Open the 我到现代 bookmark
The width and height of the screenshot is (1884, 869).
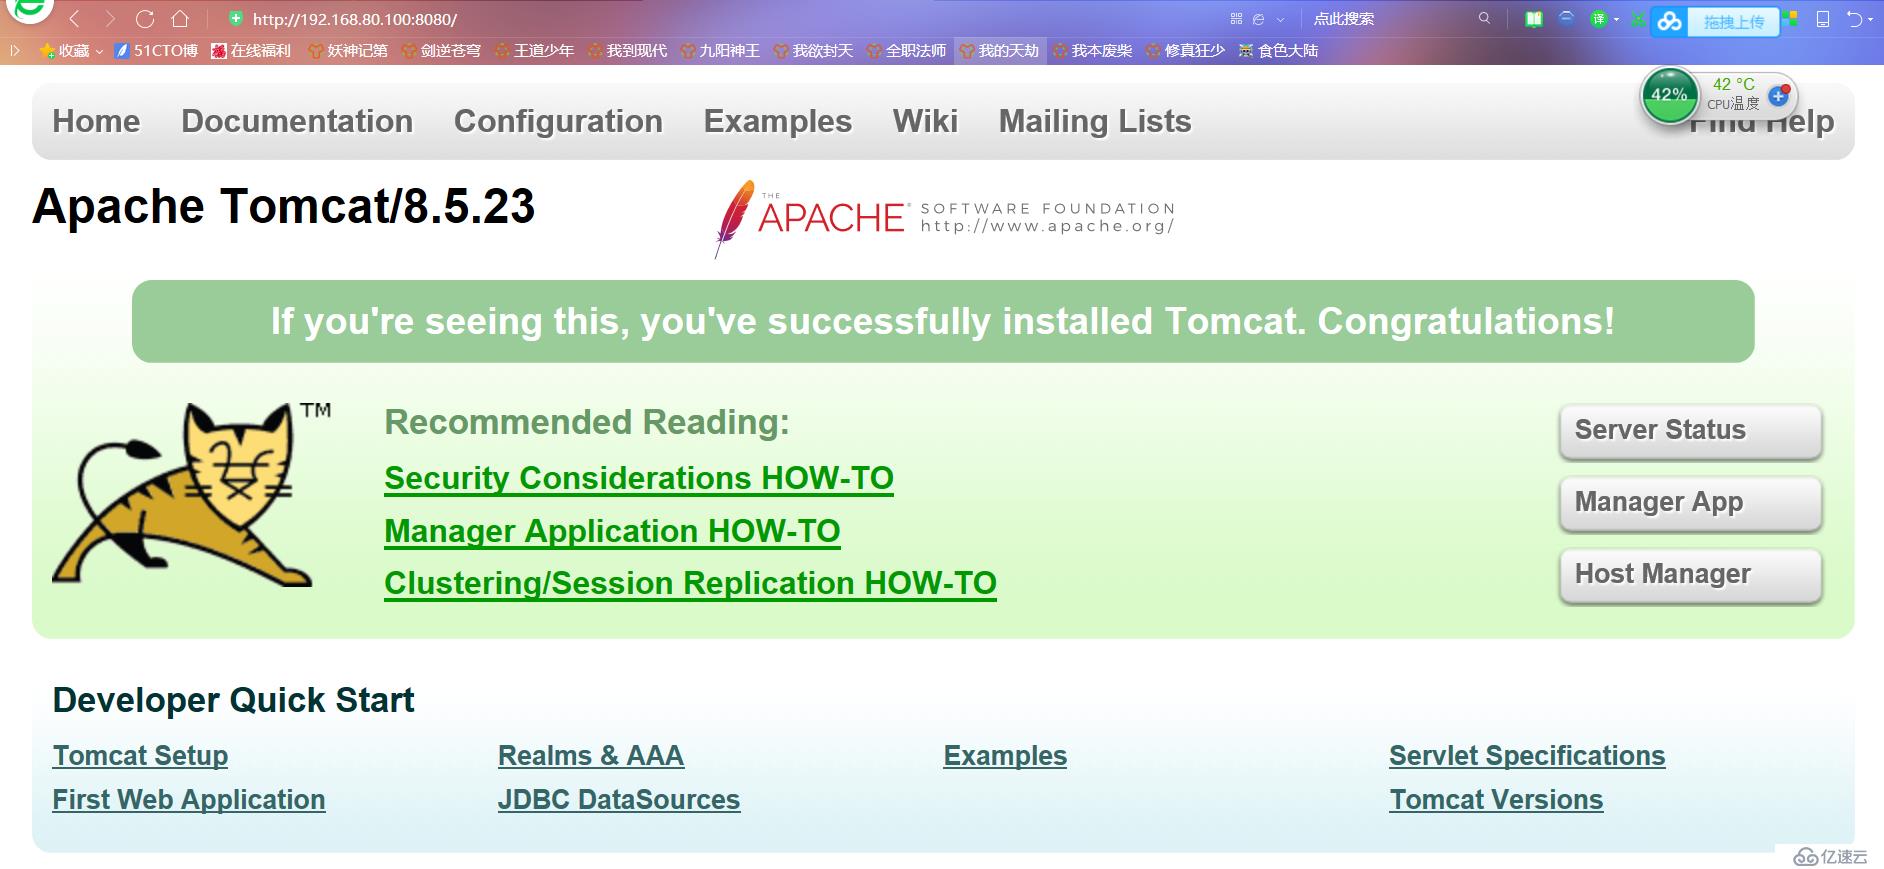coord(627,50)
